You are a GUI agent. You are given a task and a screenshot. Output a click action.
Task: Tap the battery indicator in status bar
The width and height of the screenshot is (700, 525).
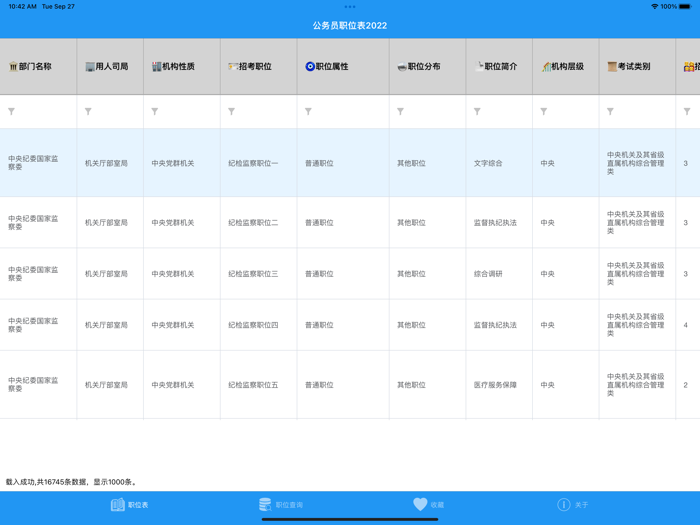coord(685,7)
